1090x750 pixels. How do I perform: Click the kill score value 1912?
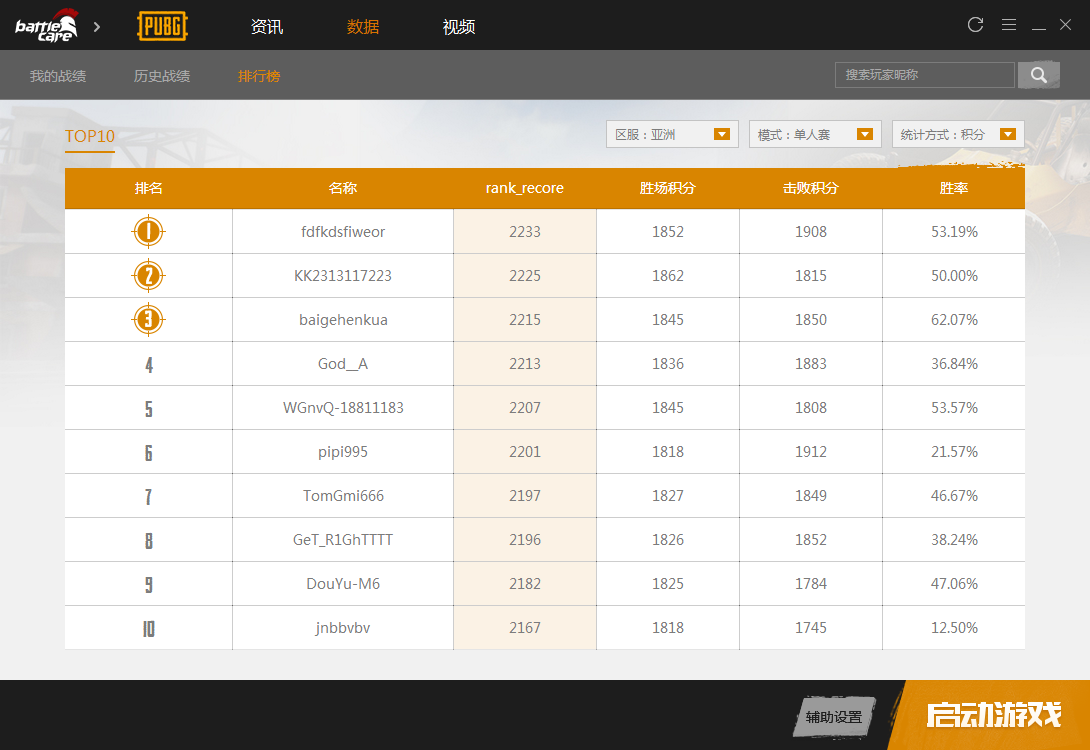[811, 452]
